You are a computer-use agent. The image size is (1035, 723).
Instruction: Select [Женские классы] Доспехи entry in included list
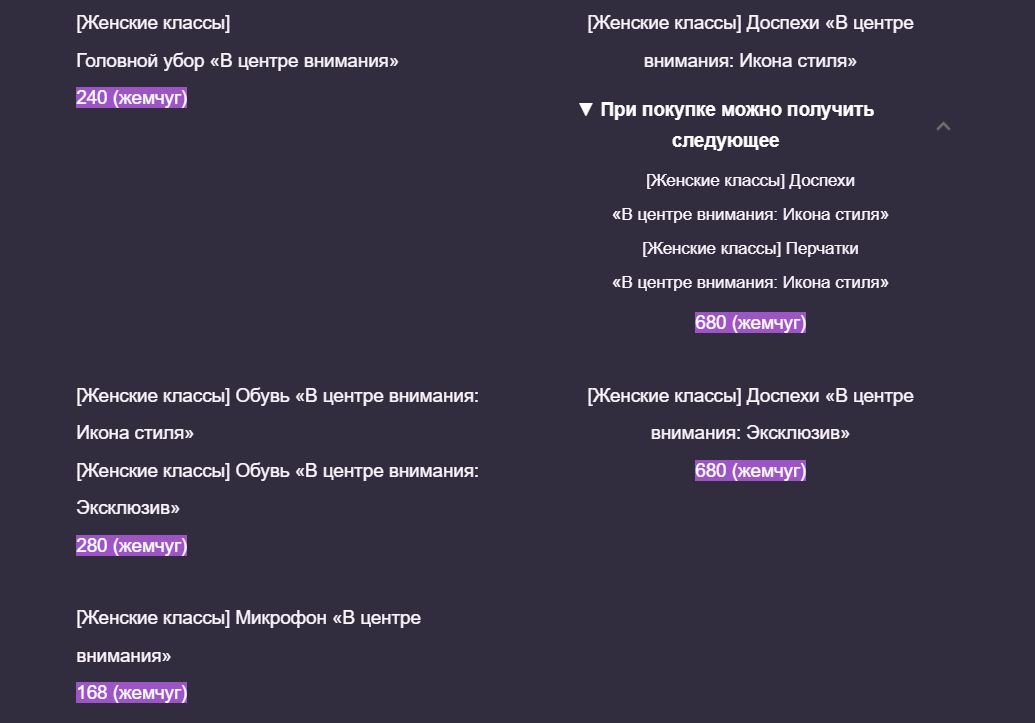tap(750, 181)
